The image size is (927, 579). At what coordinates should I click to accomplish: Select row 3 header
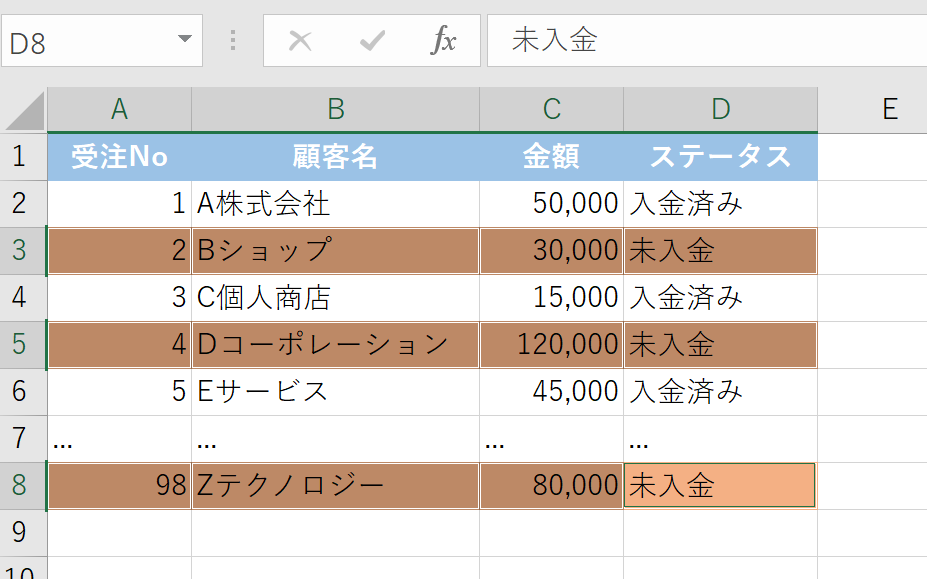(22, 251)
